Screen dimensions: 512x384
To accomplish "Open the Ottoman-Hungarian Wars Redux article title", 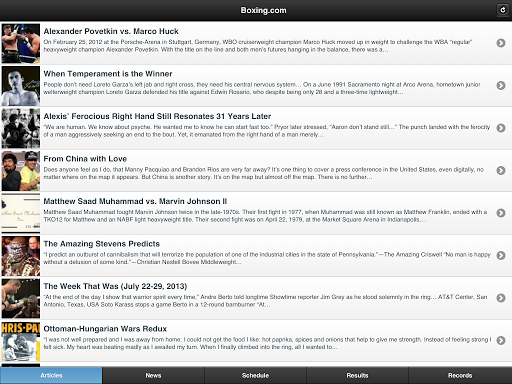I will [105, 329].
